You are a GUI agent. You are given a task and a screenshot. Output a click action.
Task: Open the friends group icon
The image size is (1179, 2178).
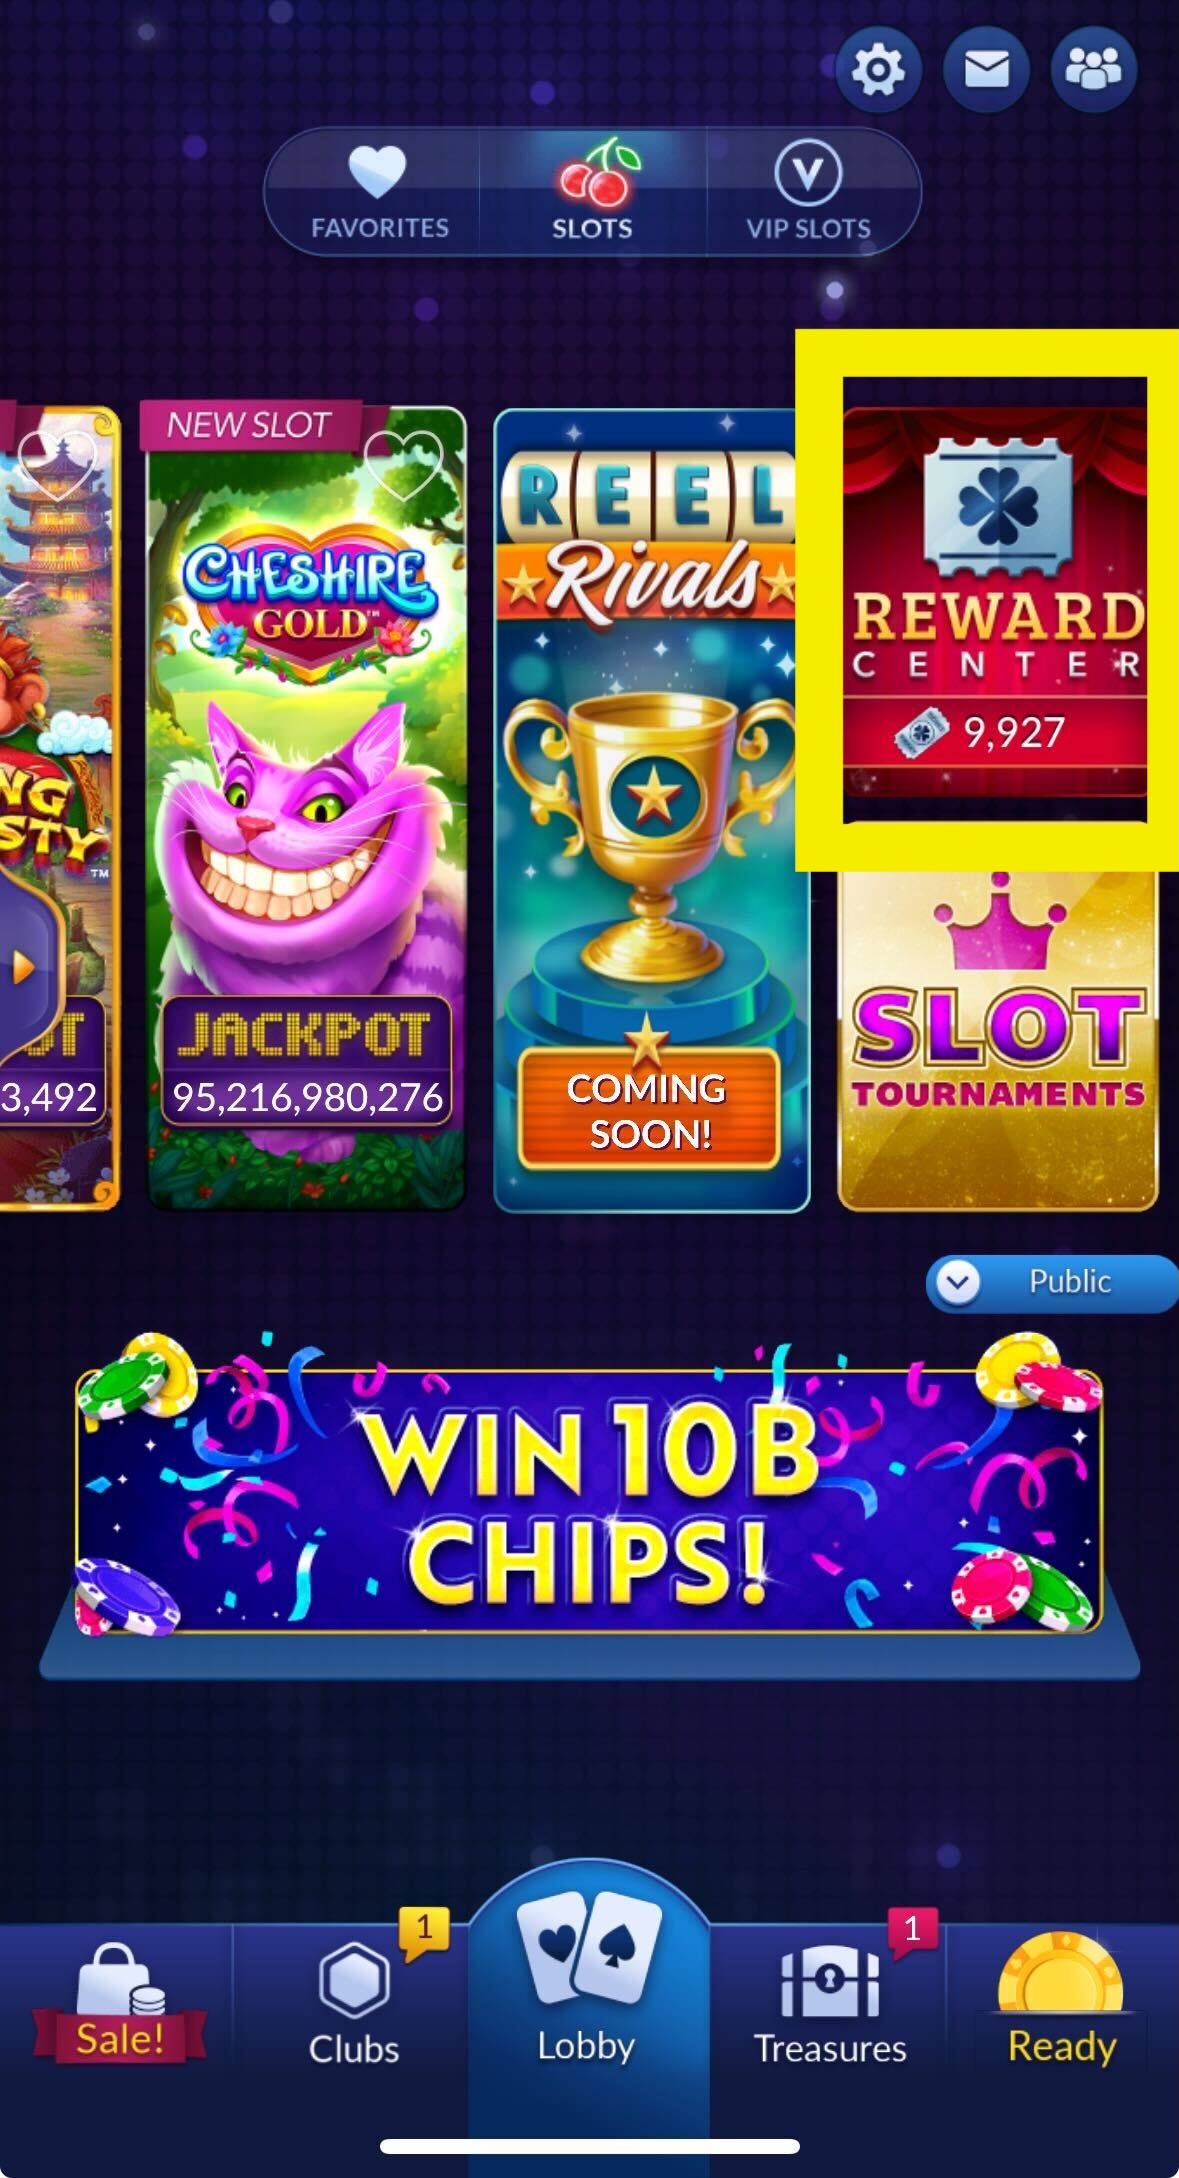(1093, 70)
